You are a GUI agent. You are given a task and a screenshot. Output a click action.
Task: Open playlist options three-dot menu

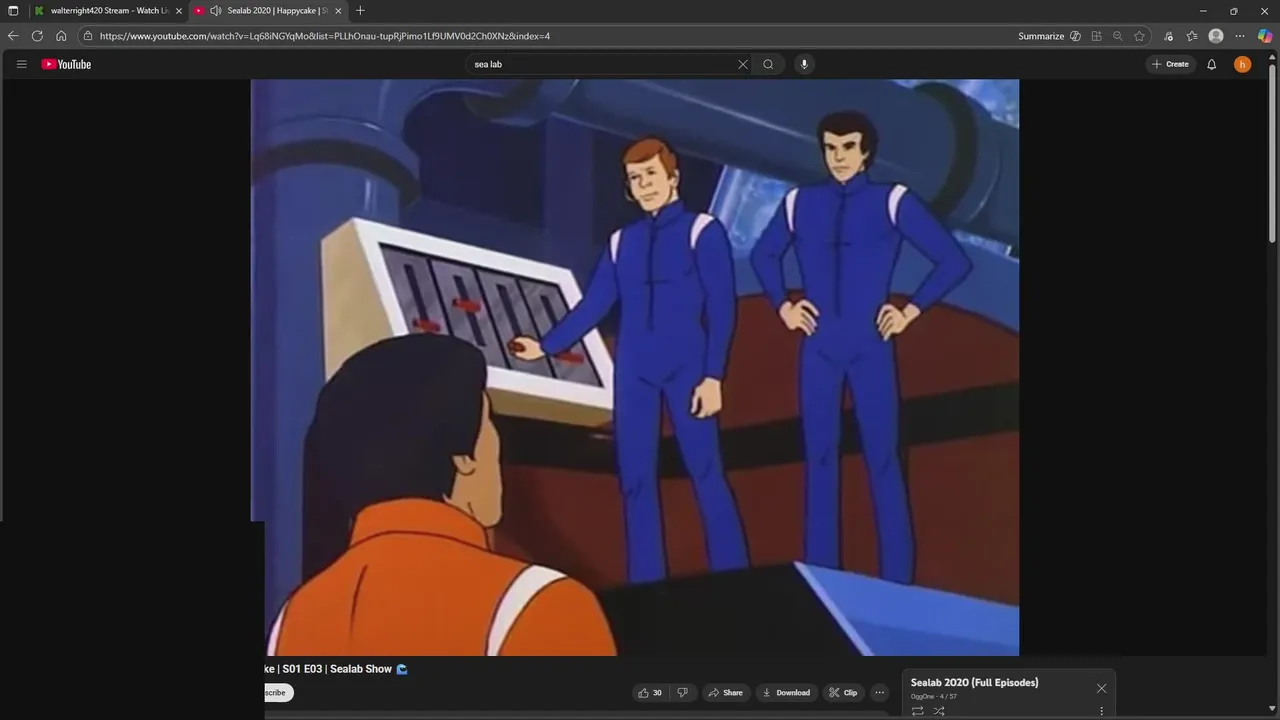click(x=1101, y=711)
